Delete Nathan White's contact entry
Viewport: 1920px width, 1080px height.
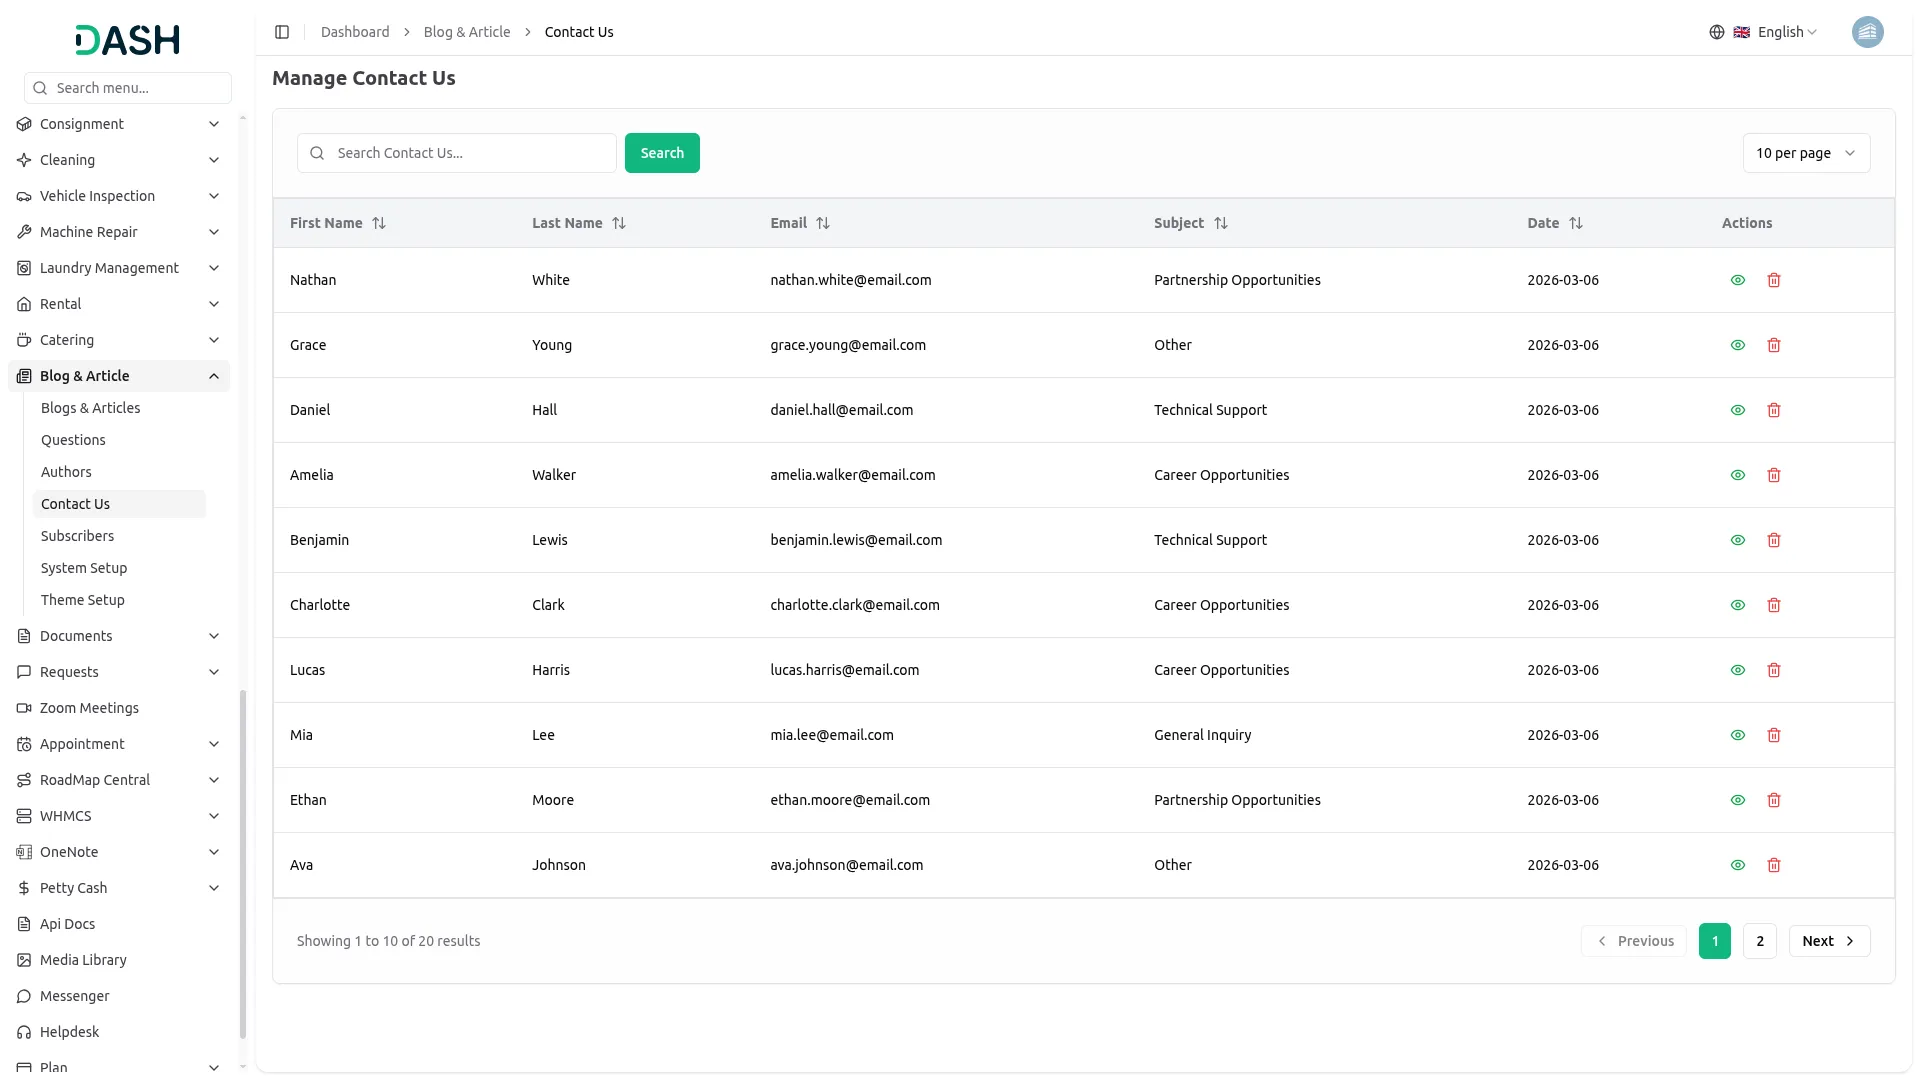pyautogui.click(x=1774, y=280)
